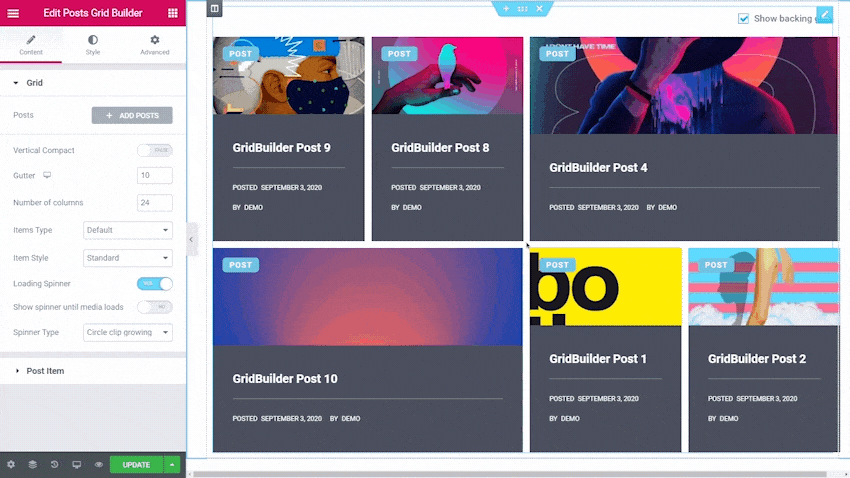Open the GridBuilder Post 1 title link
The height and width of the screenshot is (478, 850).
pos(598,358)
